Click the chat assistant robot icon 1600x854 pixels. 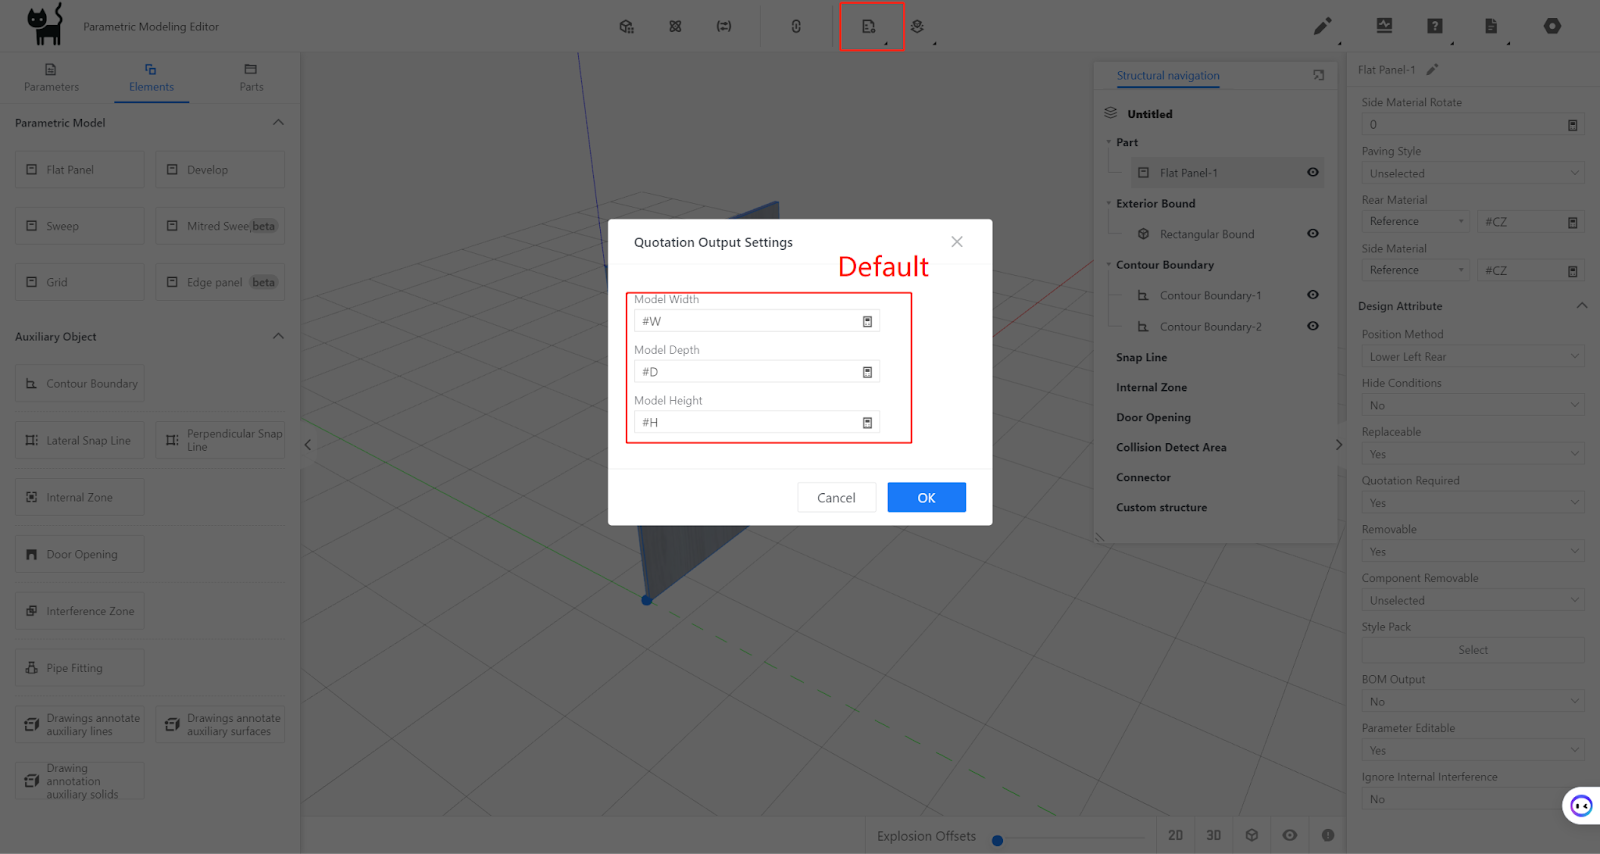pos(1581,806)
